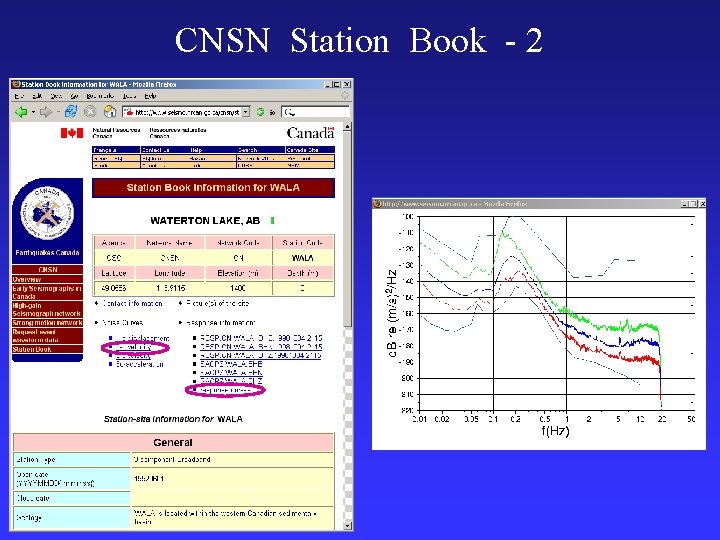Click the Stop loading icon

tap(90, 112)
